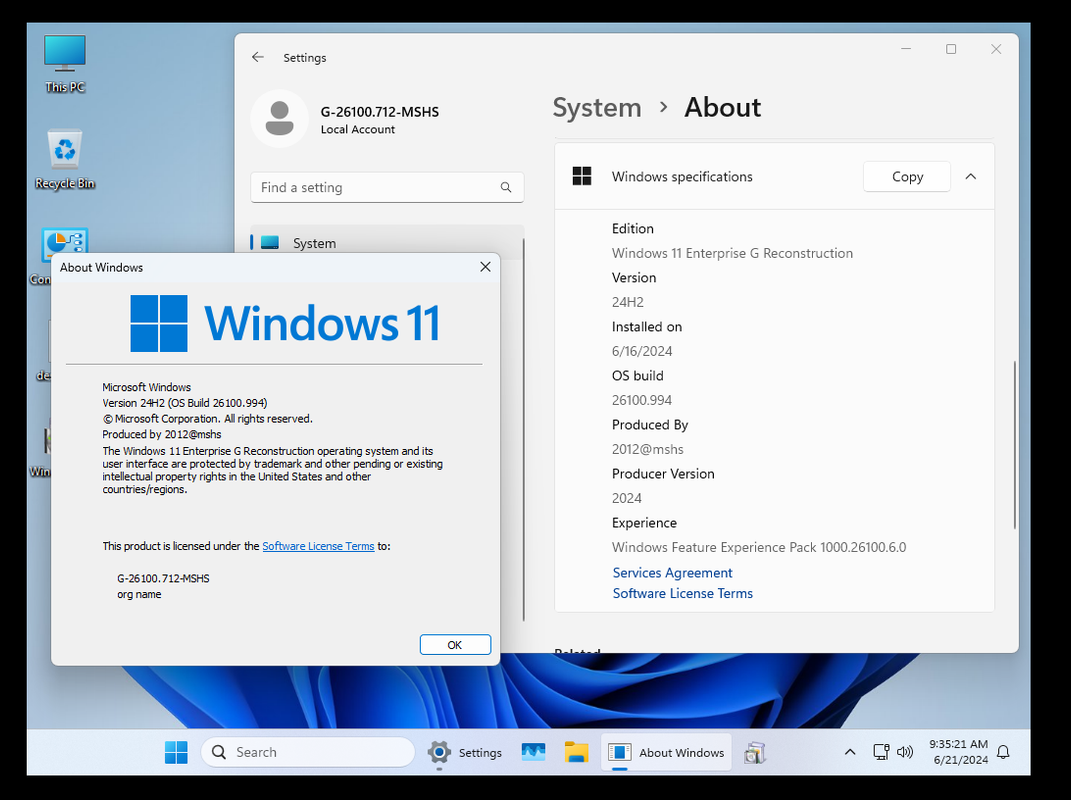
Task: Open Software License Terms link in dialog
Action: point(318,546)
